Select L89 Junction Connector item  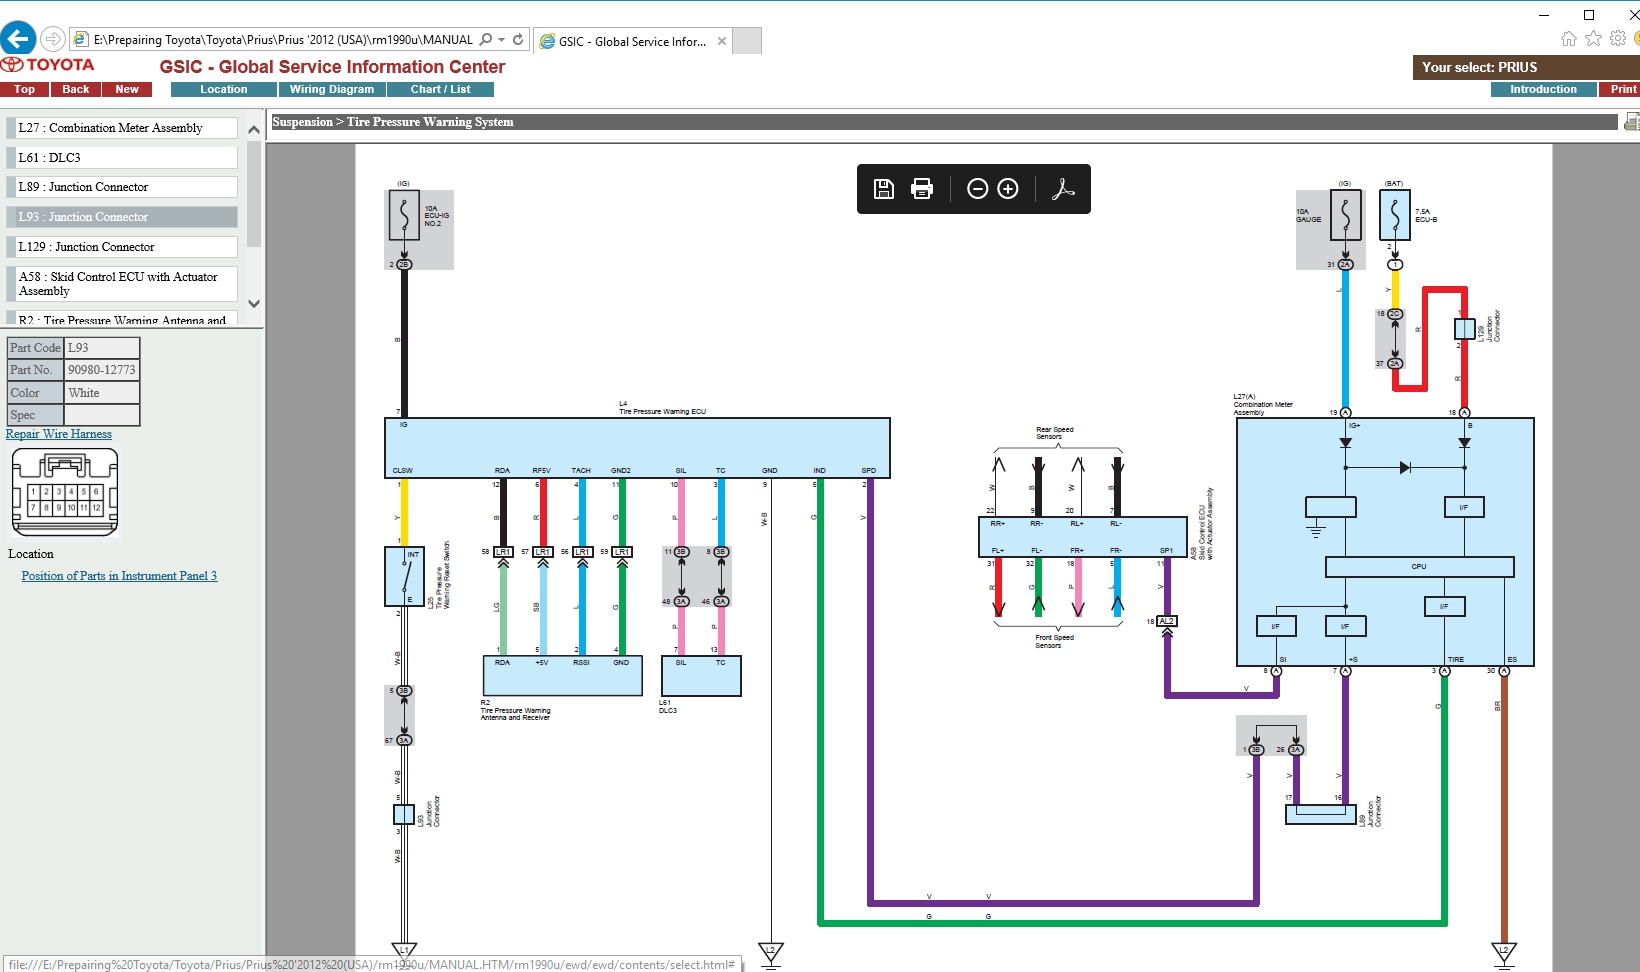(122, 187)
